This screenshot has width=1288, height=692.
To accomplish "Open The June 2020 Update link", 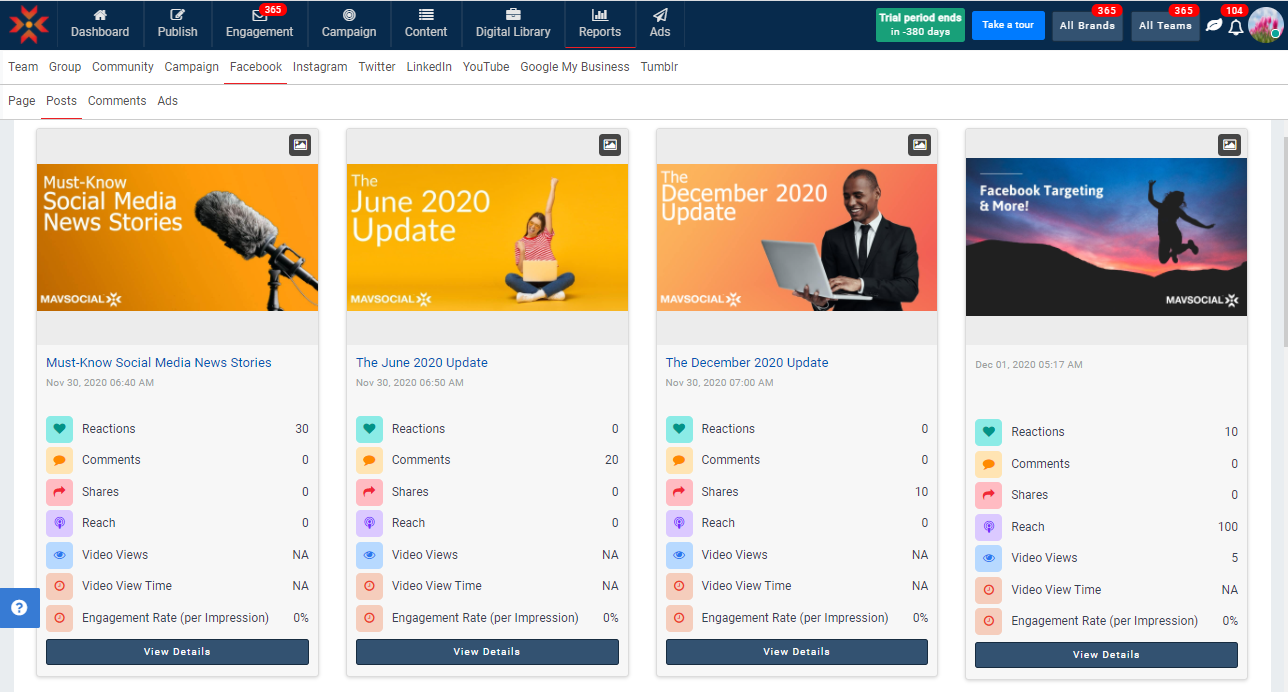I will [x=422, y=363].
